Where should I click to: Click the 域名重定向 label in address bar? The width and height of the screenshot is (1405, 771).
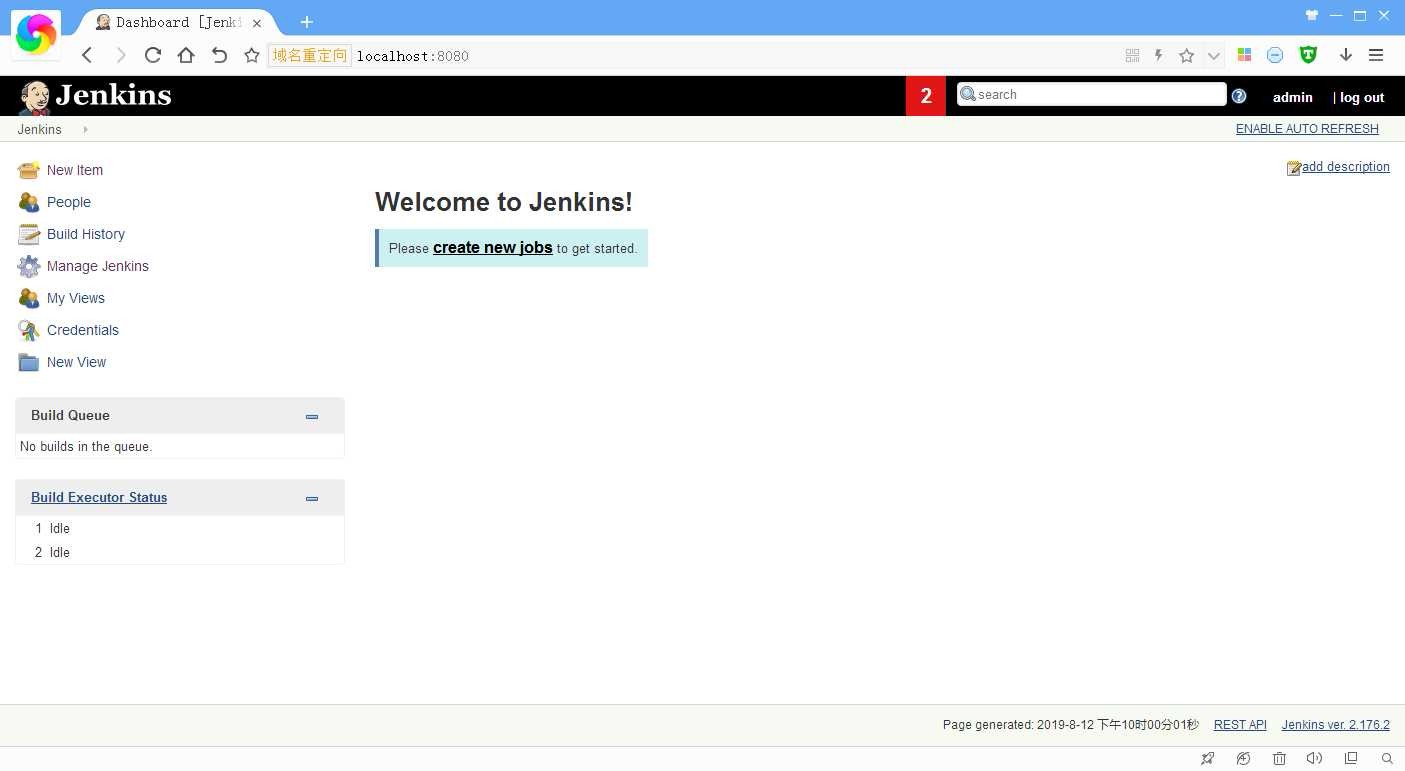[x=310, y=56]
